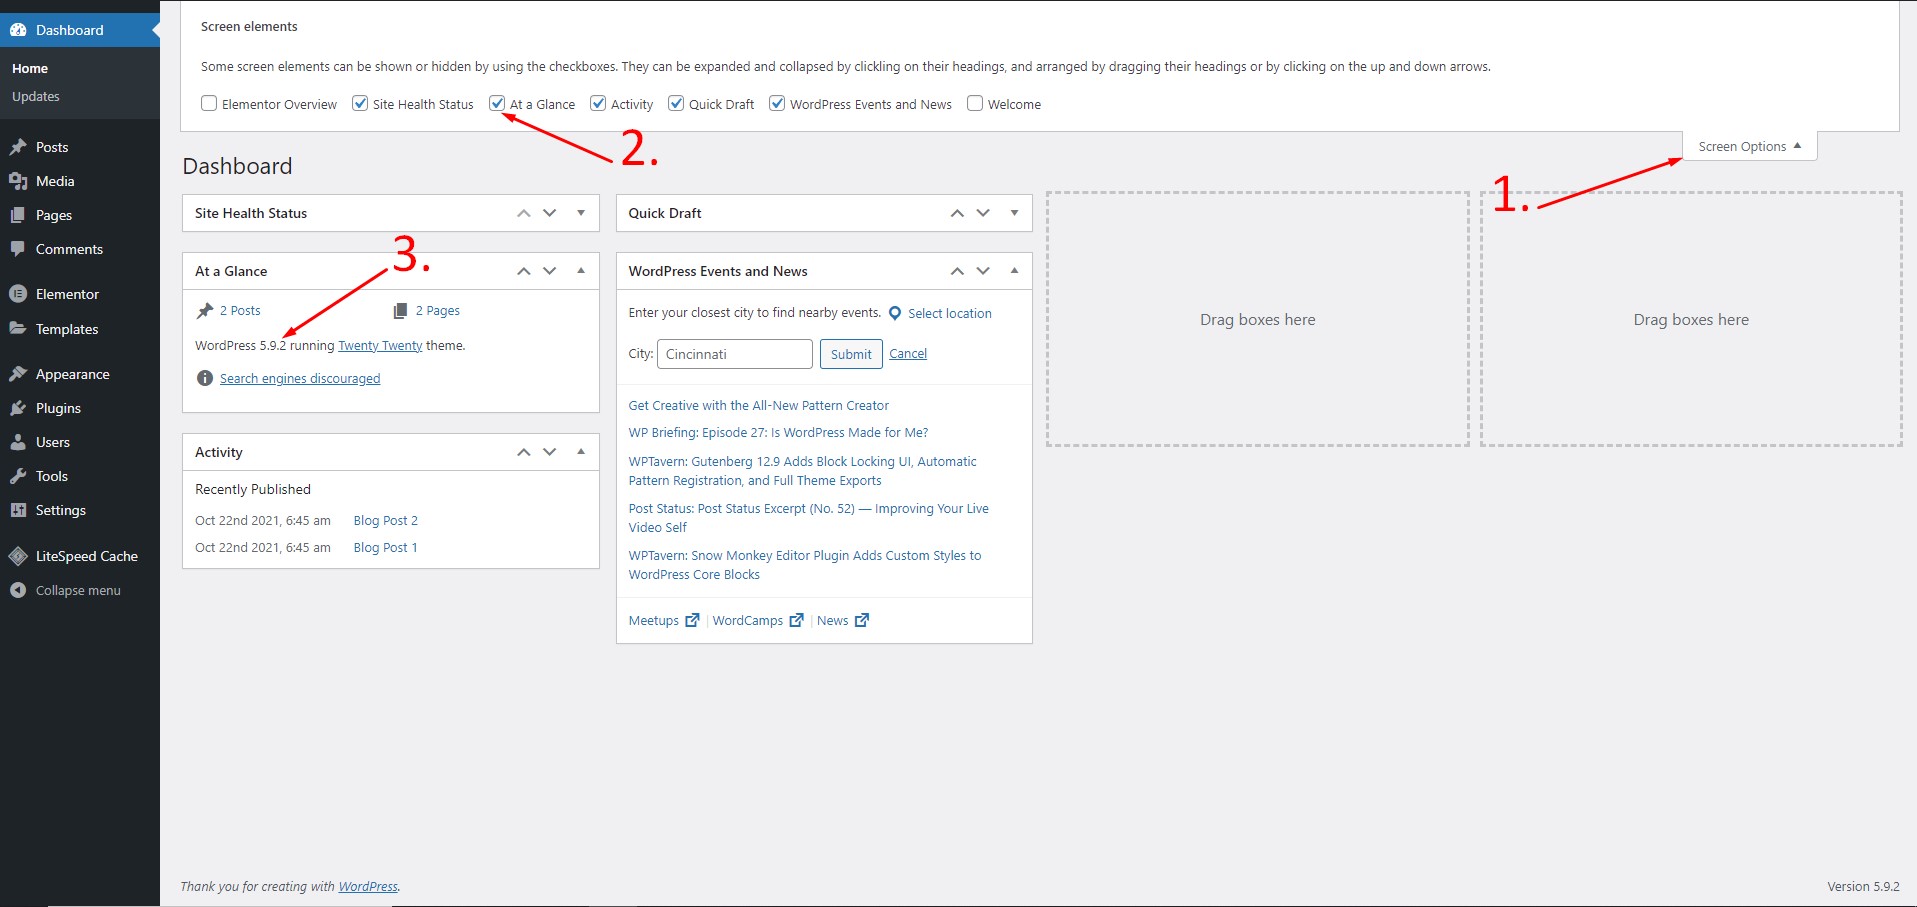Screen dimensions: 1917x907
Task: Click the external link icon after WordCamps
Action: (x=797, y=620)
